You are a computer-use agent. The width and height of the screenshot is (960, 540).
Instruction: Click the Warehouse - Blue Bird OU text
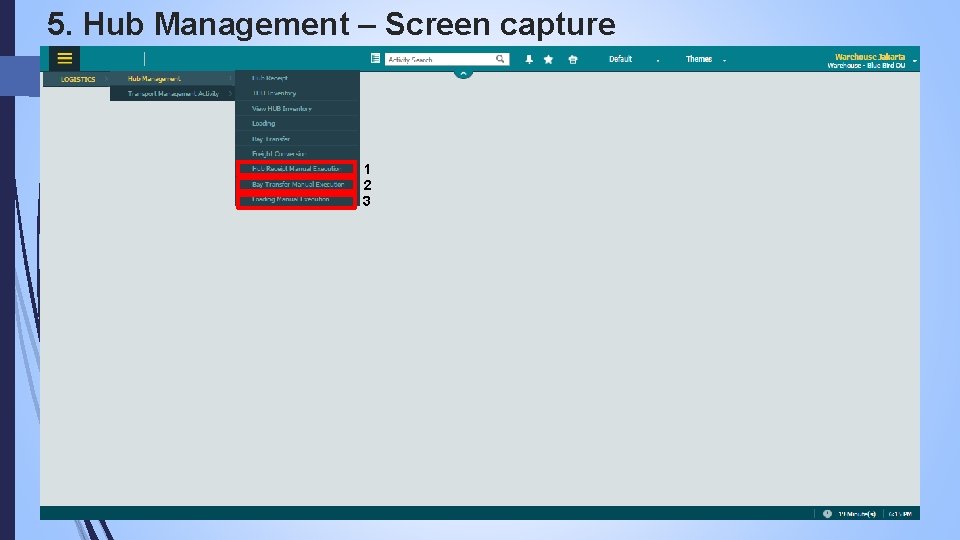(x=866, y=66)
